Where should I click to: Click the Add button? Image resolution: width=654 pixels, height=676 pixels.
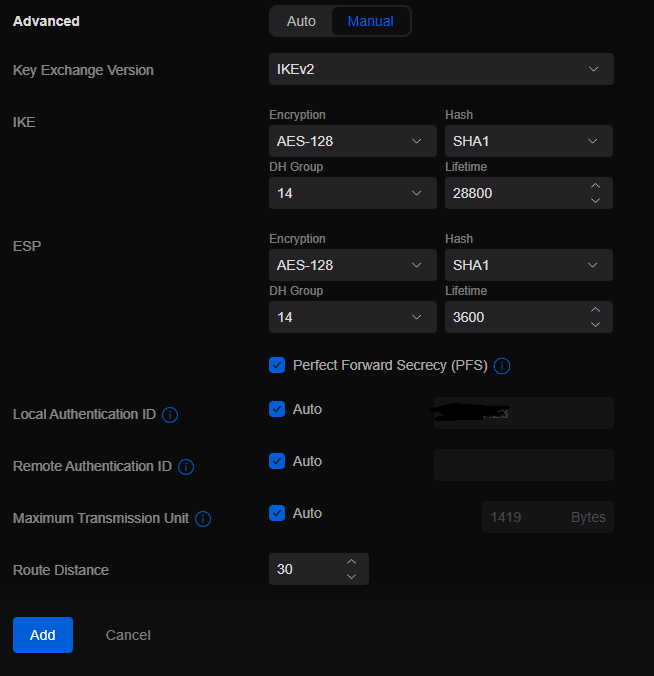tap(43, 635)
